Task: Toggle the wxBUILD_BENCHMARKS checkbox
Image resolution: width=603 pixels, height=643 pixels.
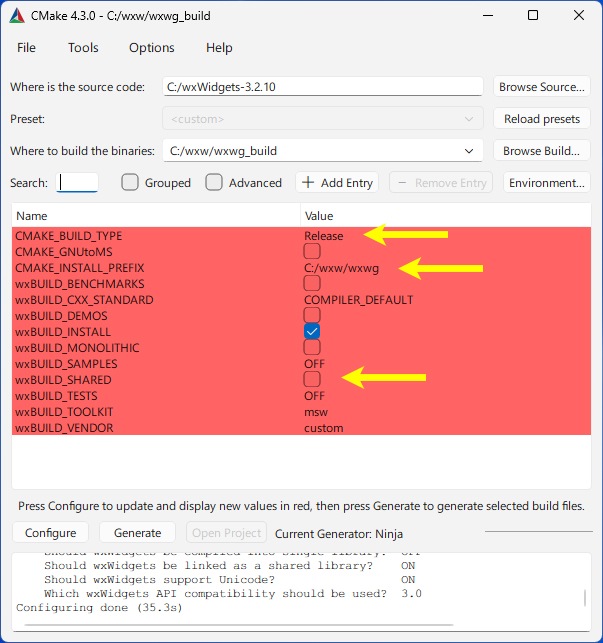Action: pyautogui.click(x=312, y=283)
